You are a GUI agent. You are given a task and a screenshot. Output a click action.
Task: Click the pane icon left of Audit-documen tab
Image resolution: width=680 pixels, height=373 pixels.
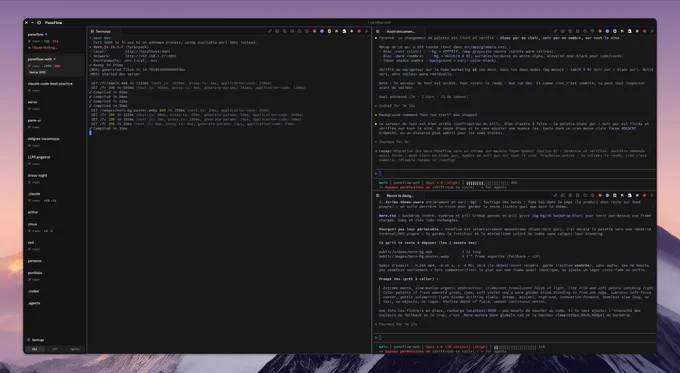click(378, 31)
